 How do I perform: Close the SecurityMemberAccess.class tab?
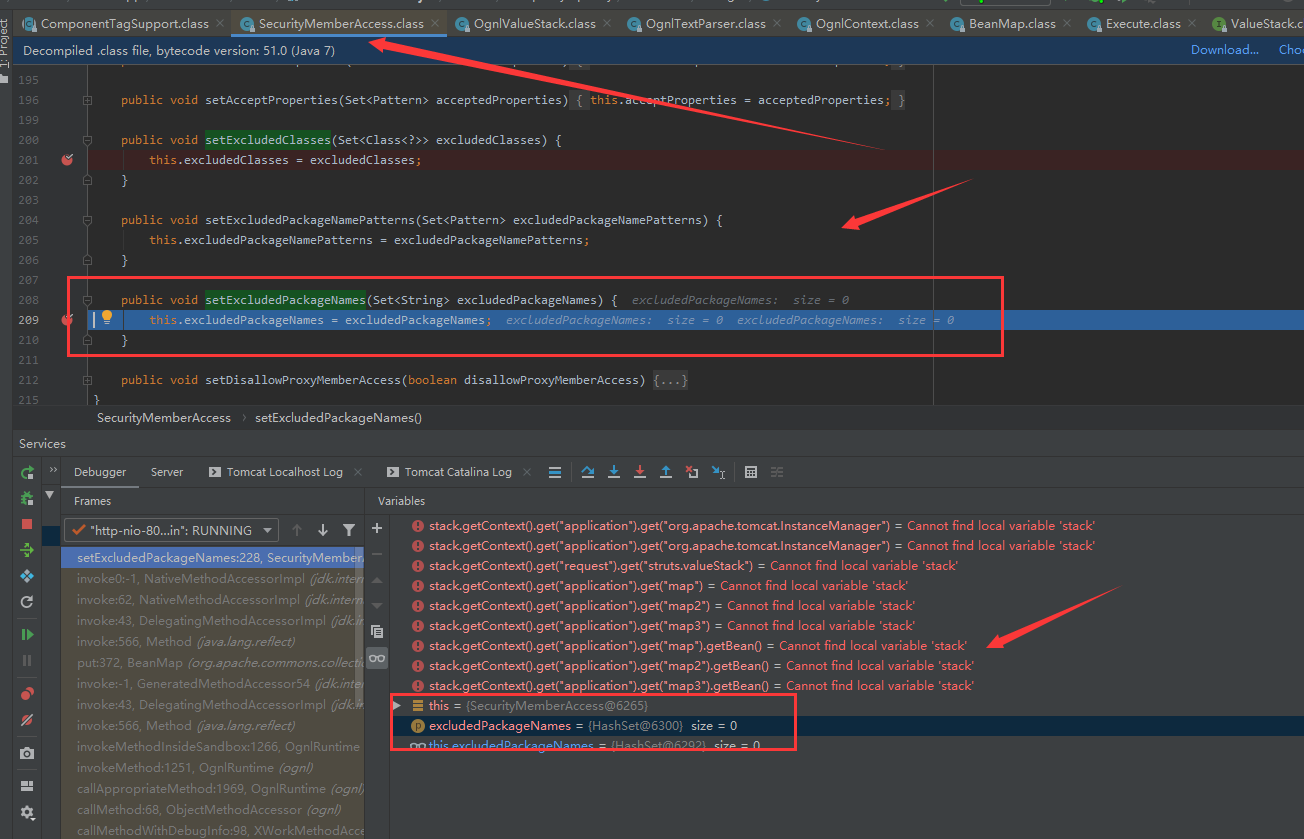tap(435, 23)
